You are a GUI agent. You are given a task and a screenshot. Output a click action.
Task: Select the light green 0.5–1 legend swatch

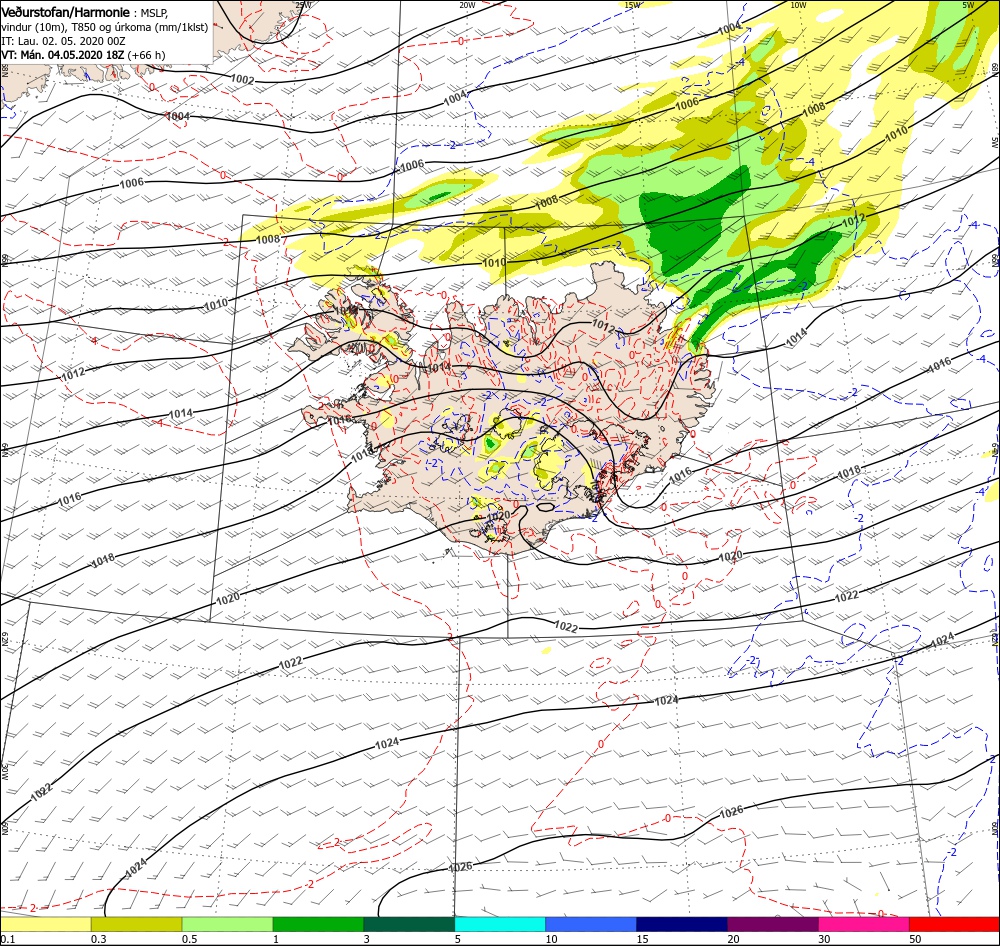coord(227,924)
